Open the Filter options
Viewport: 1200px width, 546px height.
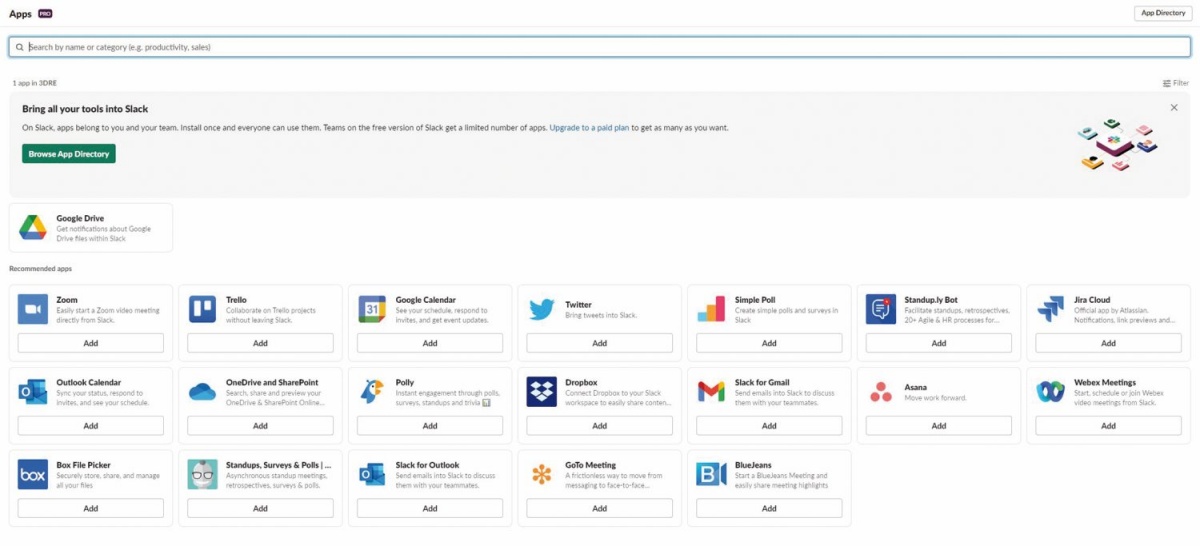coord(1176,83)
